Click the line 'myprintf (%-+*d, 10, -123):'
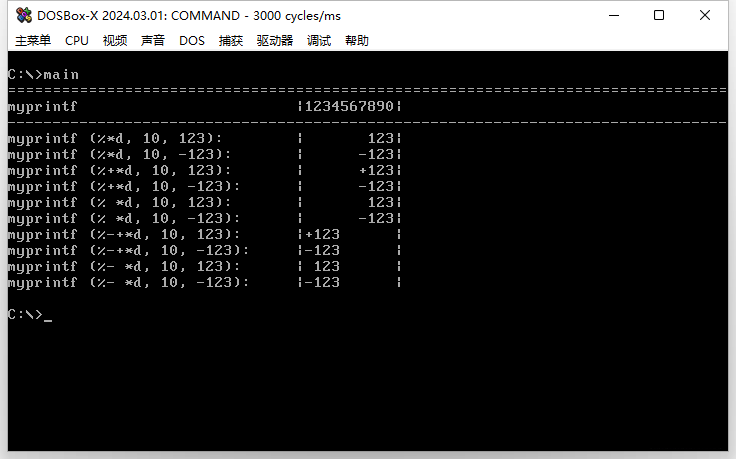This screenshot has width=736, height=459. tap(129, 250)
